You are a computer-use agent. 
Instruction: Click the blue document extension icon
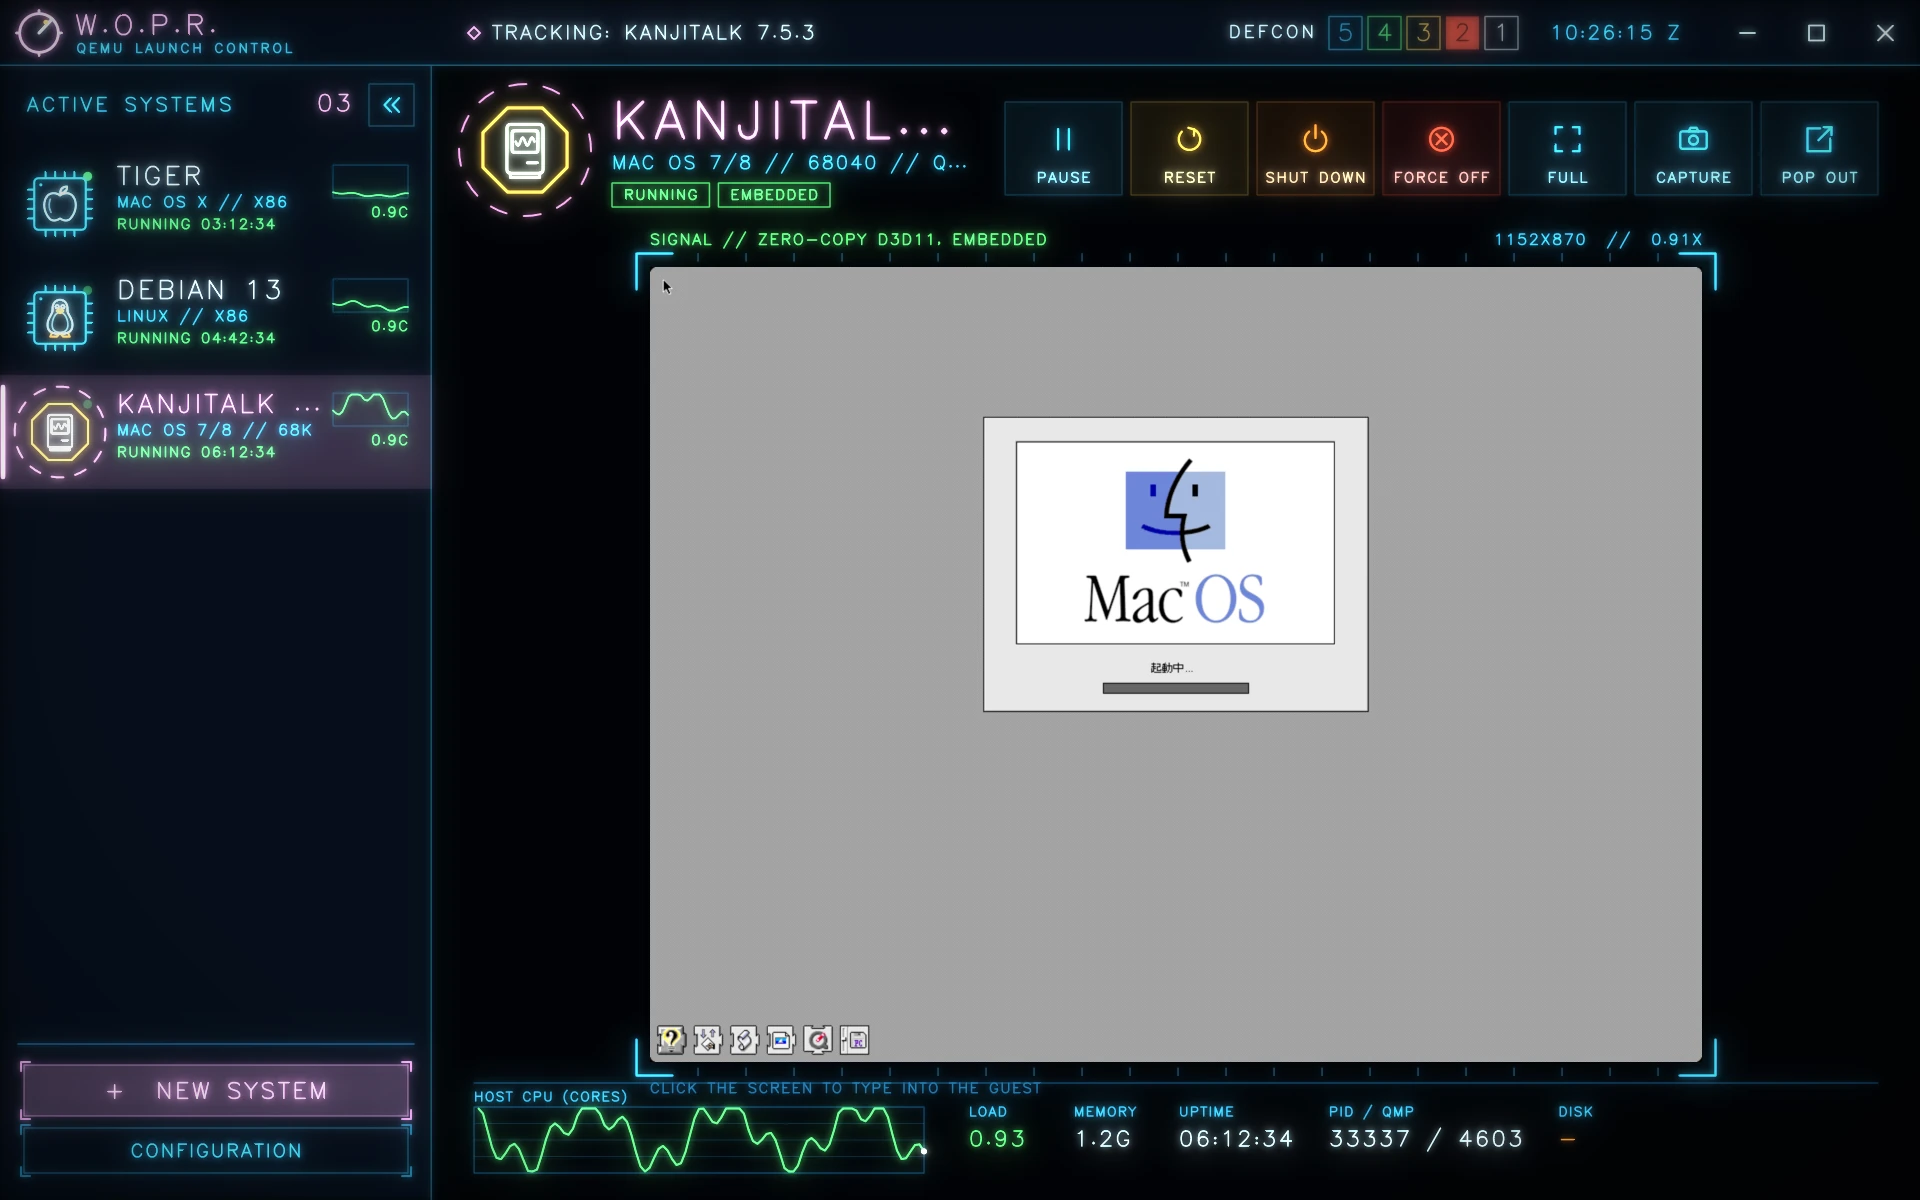point(781,1040)
